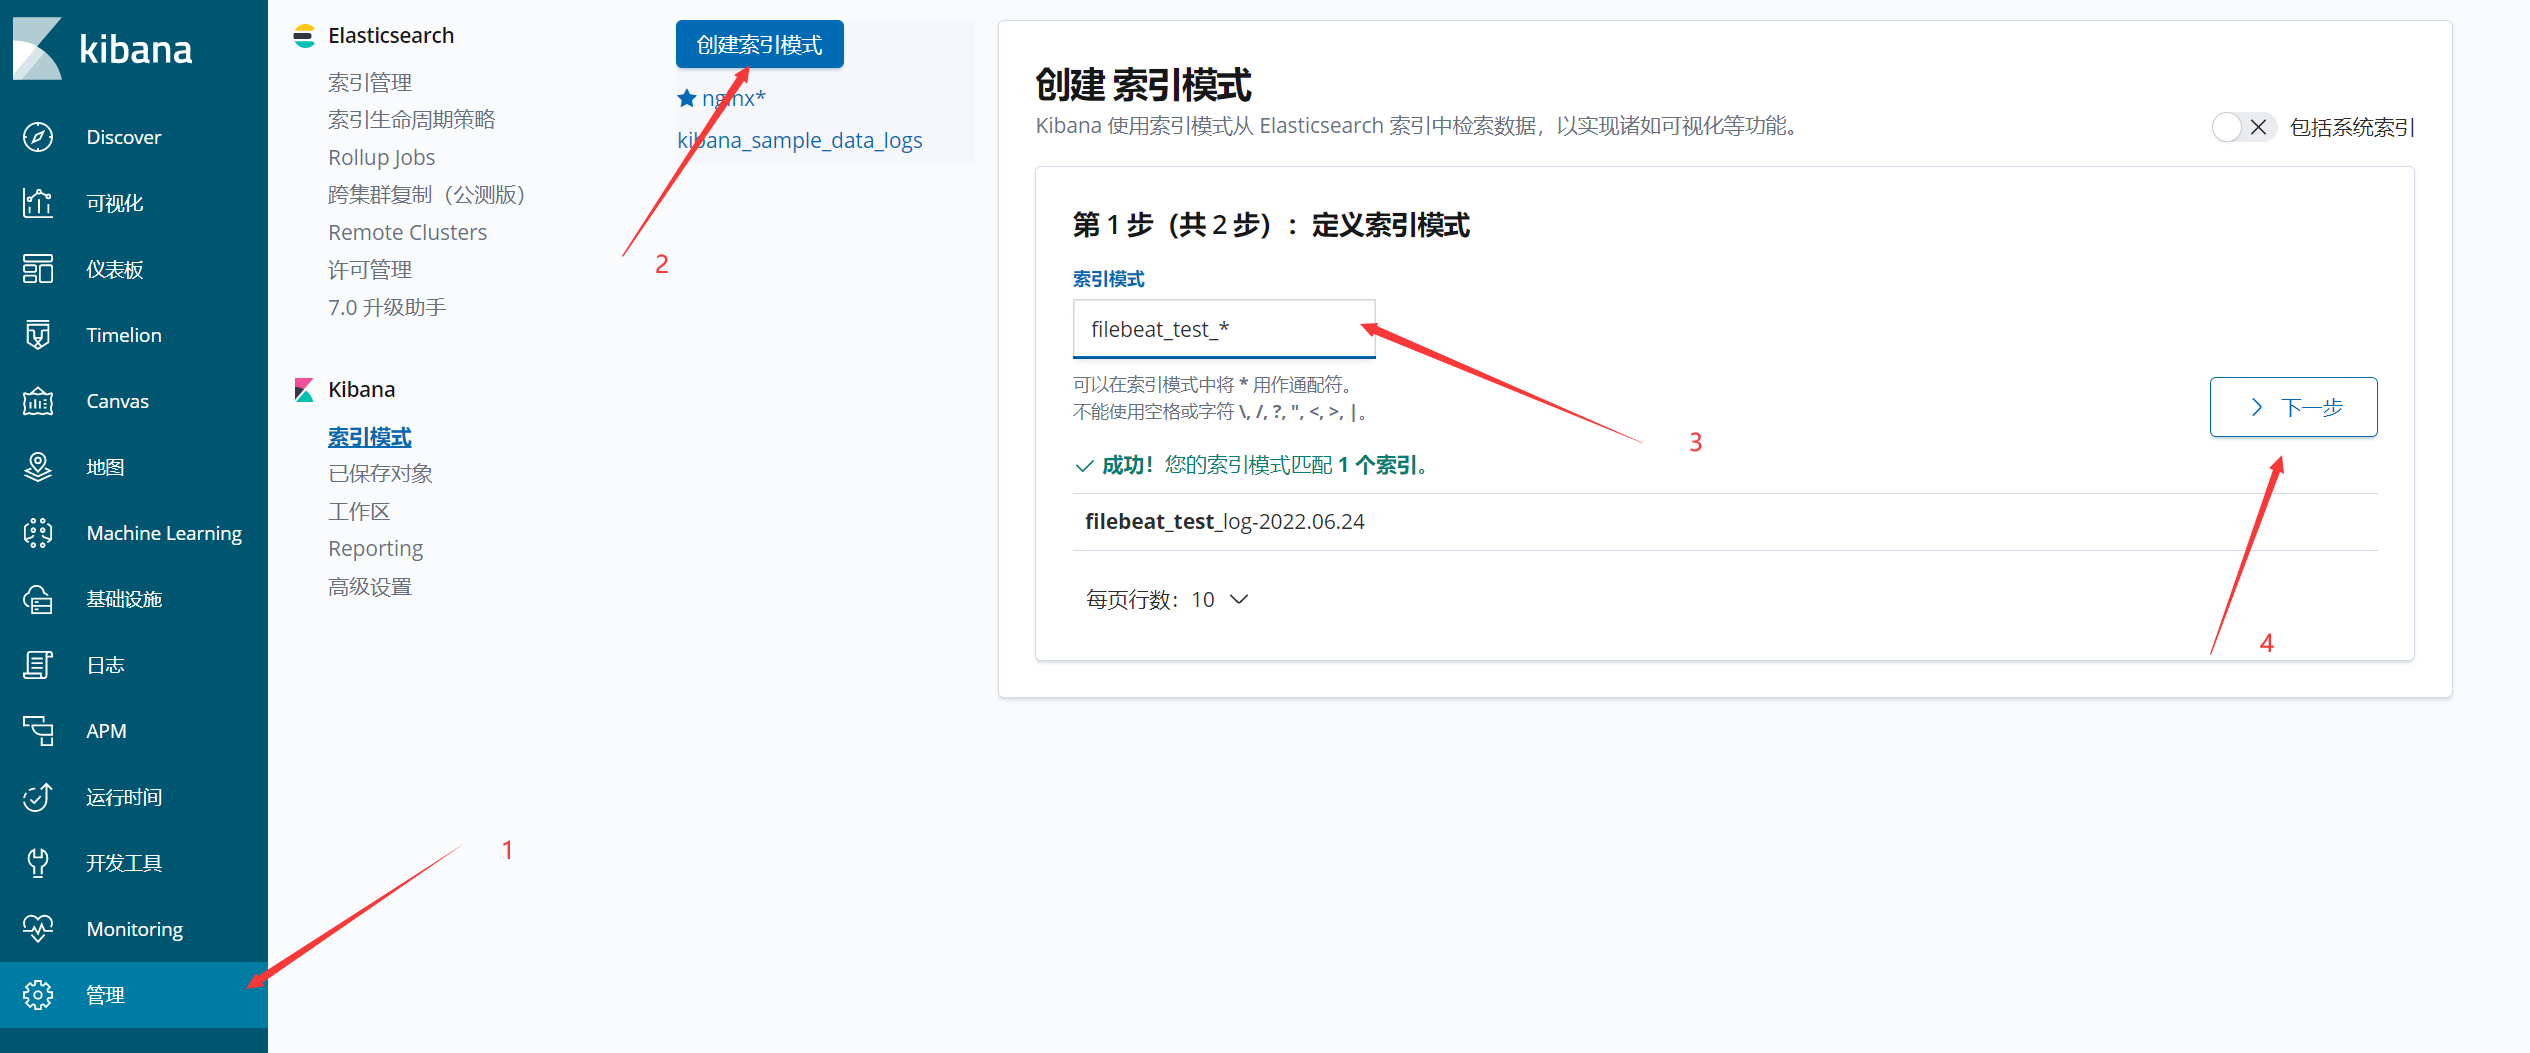2530x1053 pixels.
Task: Select APM in the sidebar
Action: click(x=134, y=731)
